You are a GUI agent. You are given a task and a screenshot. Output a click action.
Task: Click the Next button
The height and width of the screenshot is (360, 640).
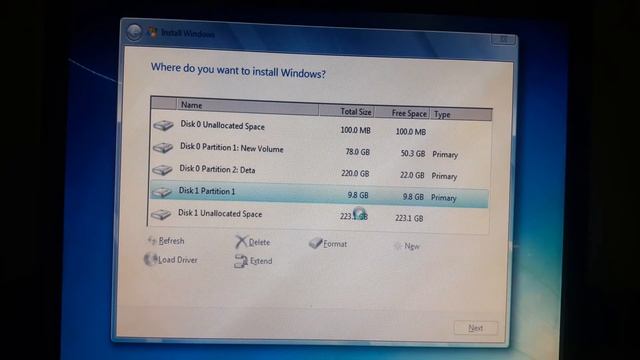point(476,328)
